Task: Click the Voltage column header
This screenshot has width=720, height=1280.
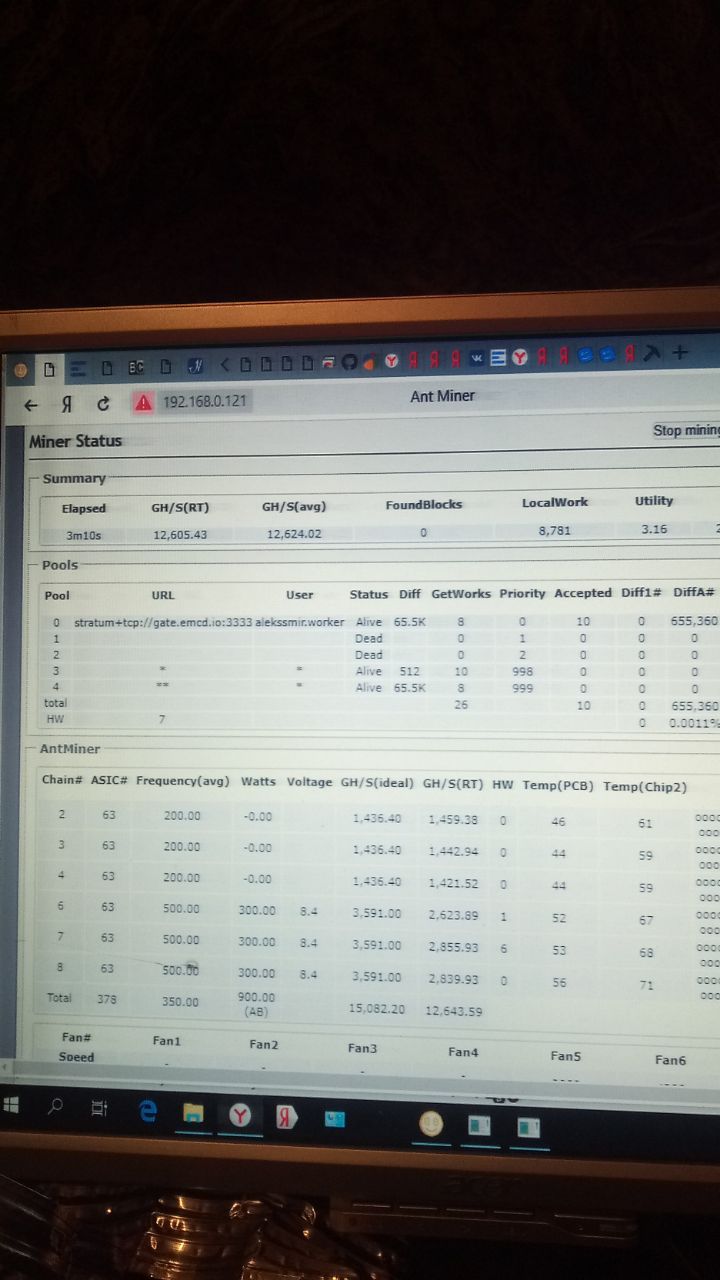Action: pyautogui.click(x=309, y=781)
